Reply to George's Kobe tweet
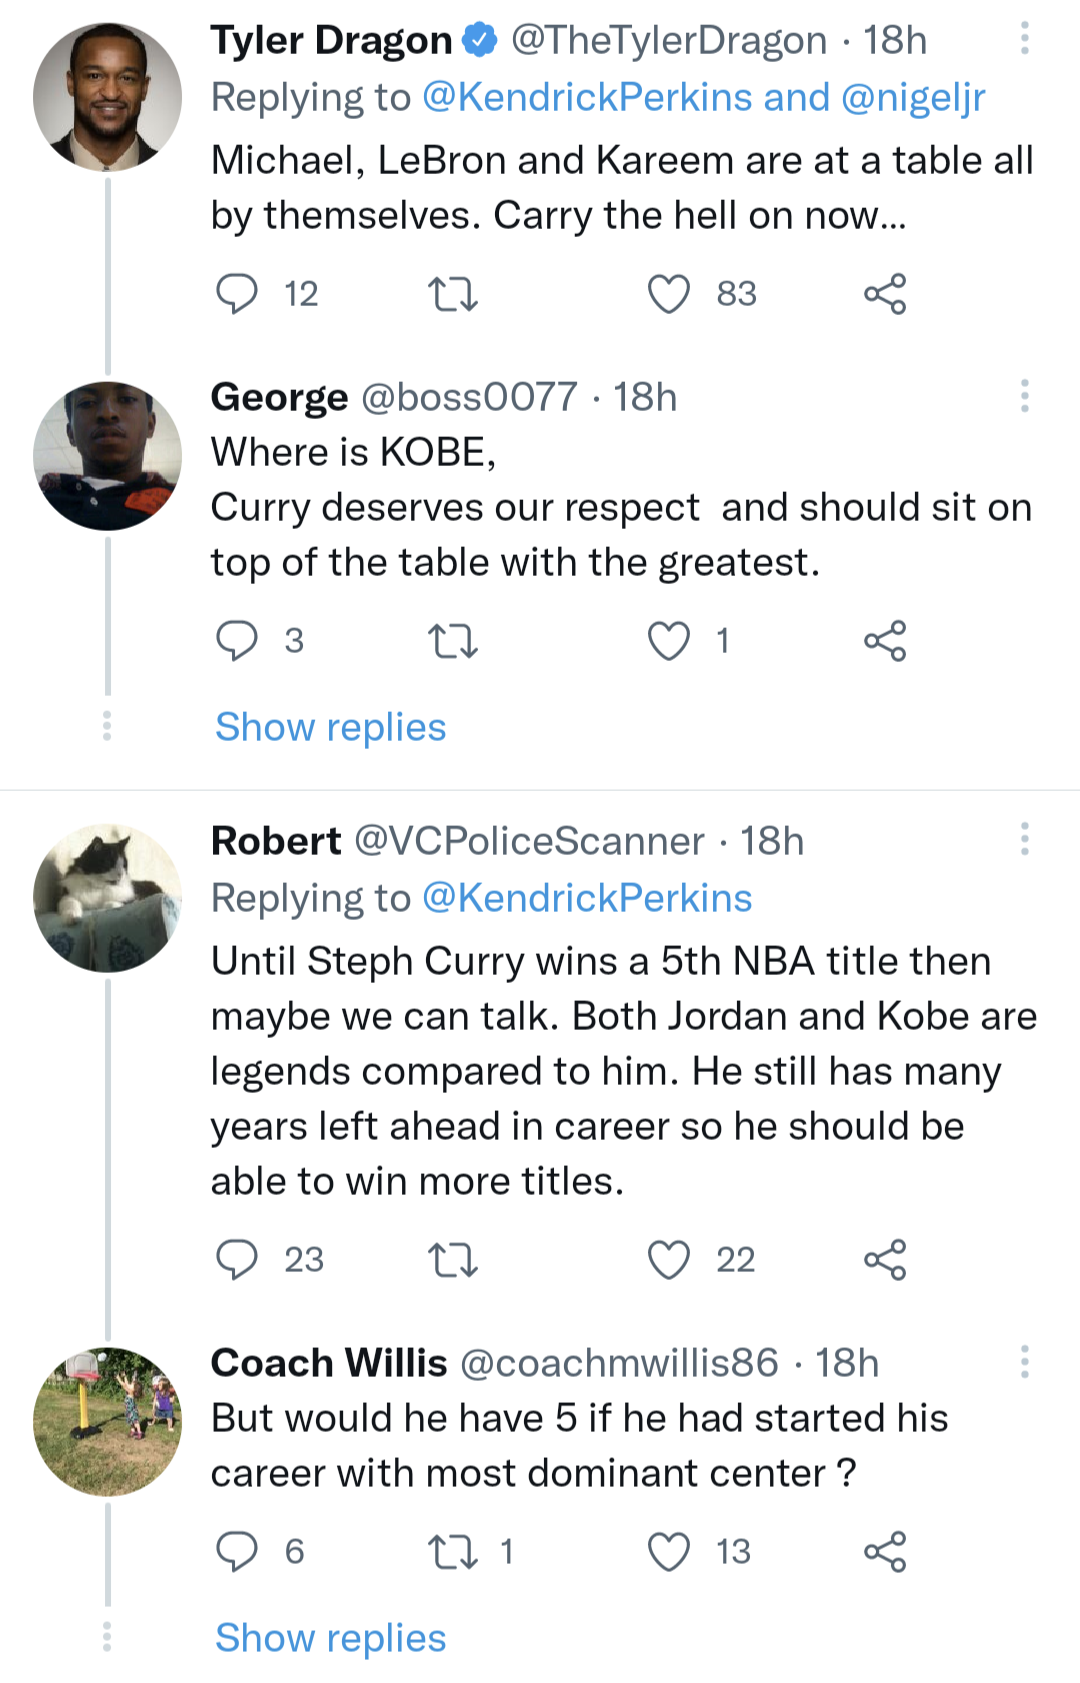 tap(237, 641)
